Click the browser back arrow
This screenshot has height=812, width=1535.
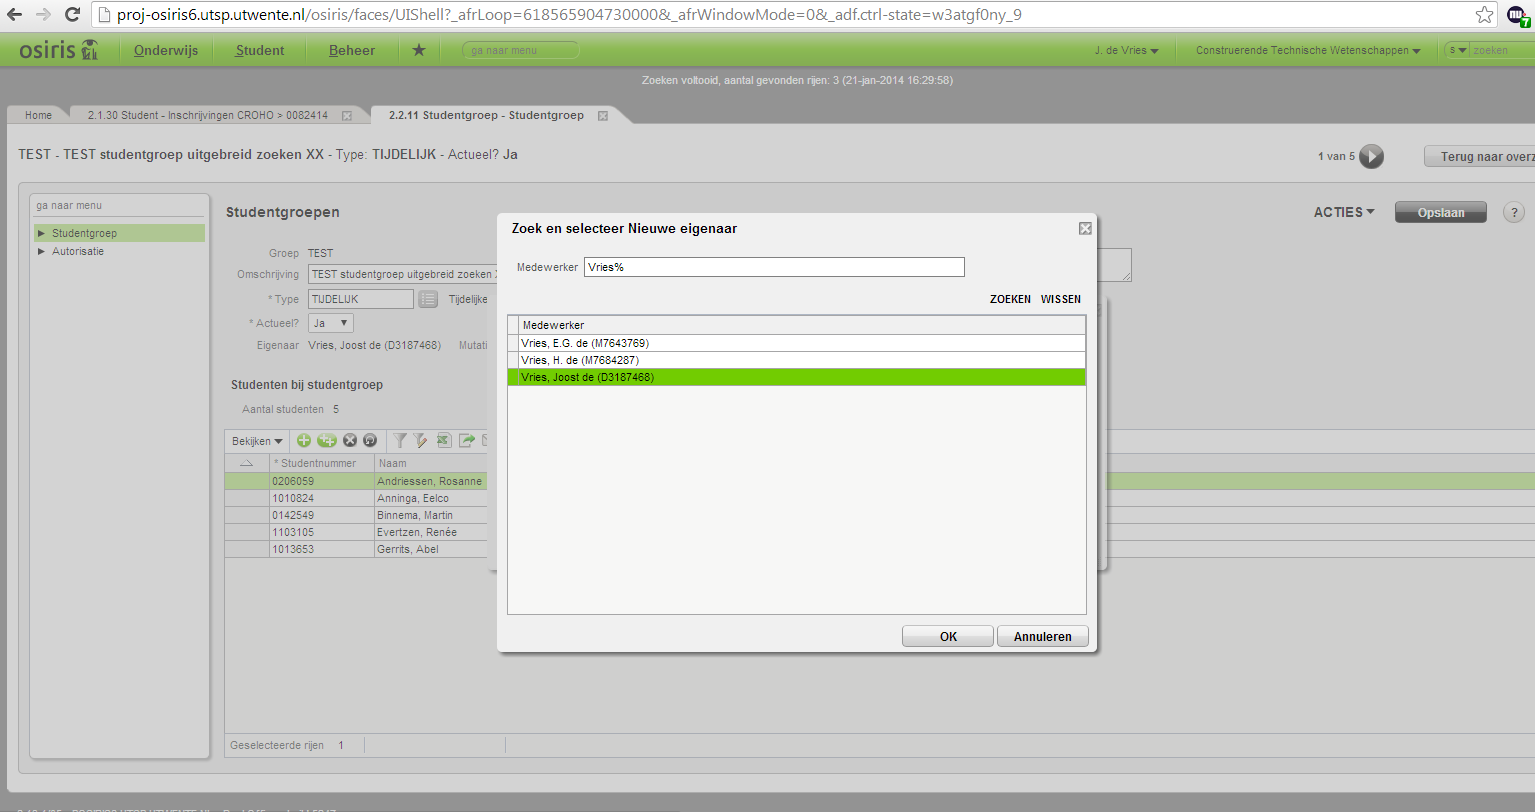[x=15, y=15]
